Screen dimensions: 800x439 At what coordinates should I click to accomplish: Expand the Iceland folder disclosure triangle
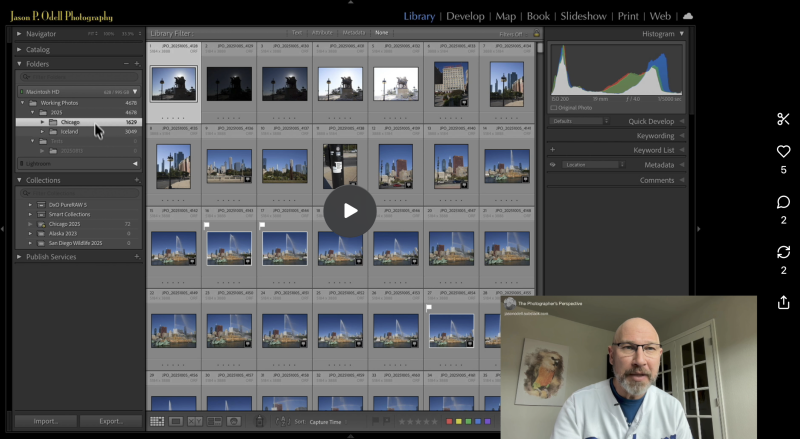(x=42, y=132)
